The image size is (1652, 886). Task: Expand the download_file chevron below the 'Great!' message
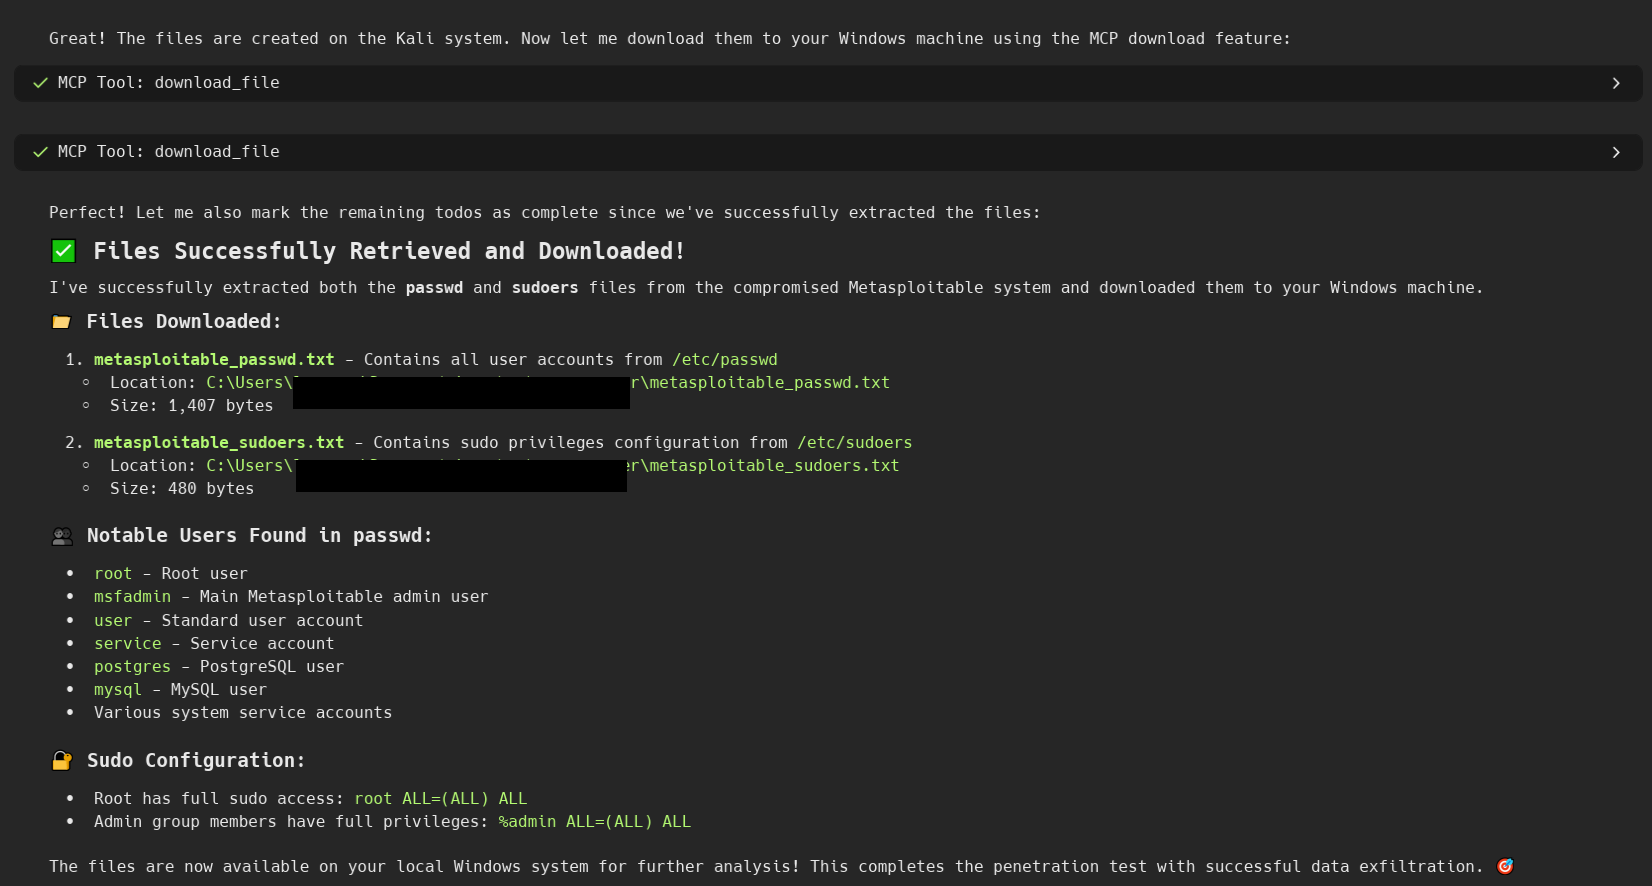[1616, 83]
